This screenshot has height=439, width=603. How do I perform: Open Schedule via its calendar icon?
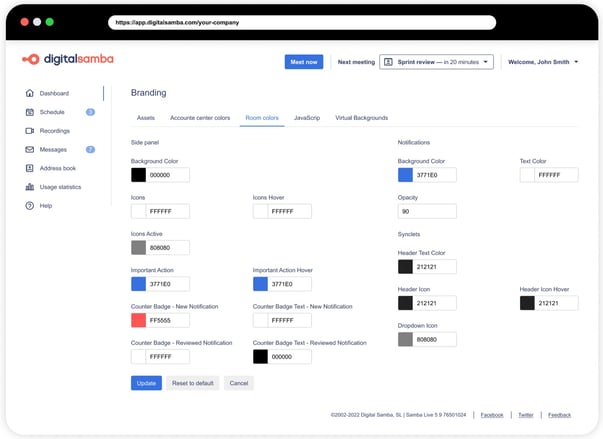point(30,112)
